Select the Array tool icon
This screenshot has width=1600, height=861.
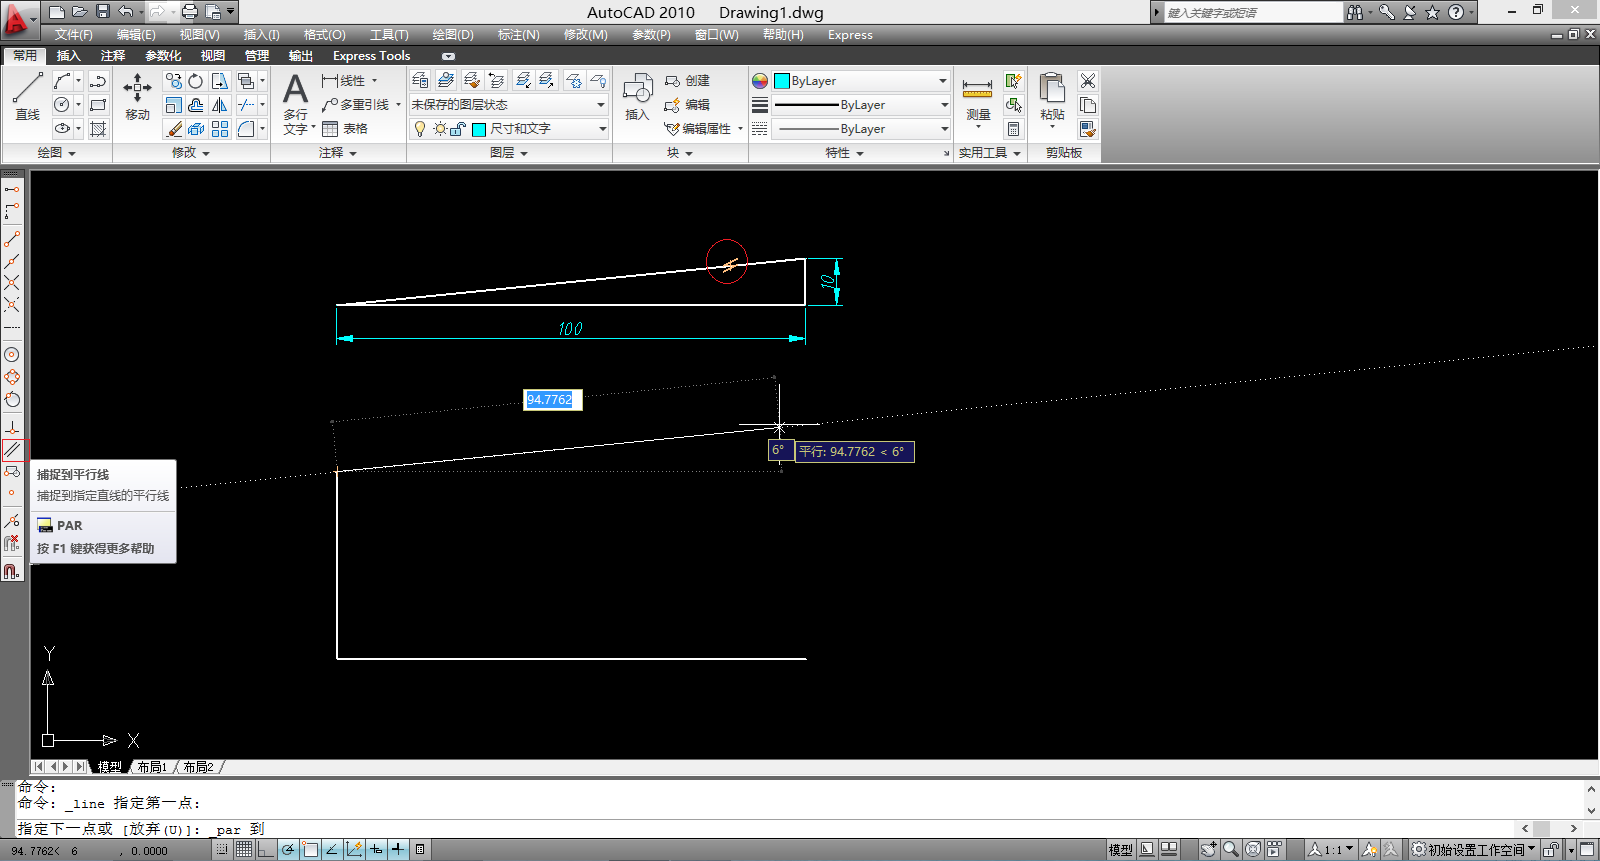click(220, 129)
